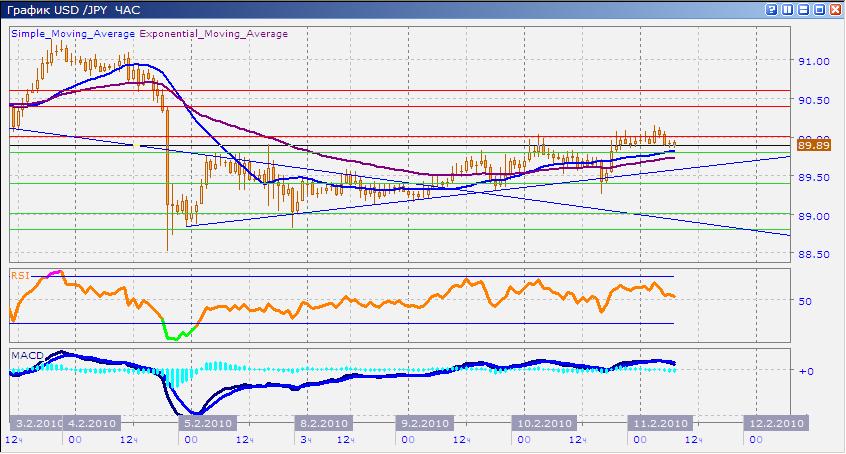Click the RSI scale value 50
Image resolution: width=846 pixels, height=454 pixels.
[x=805, y=301]
